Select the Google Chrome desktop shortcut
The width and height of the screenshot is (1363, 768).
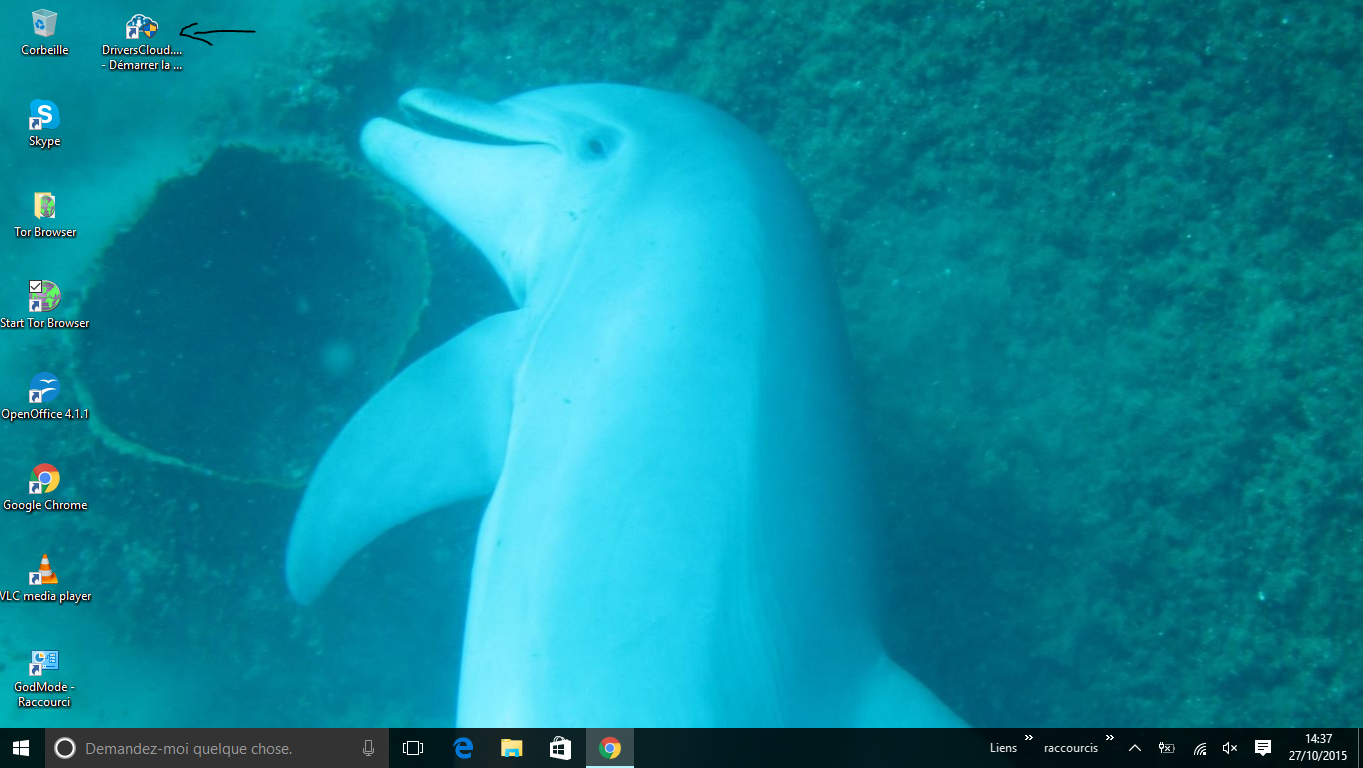coord(45,487)
